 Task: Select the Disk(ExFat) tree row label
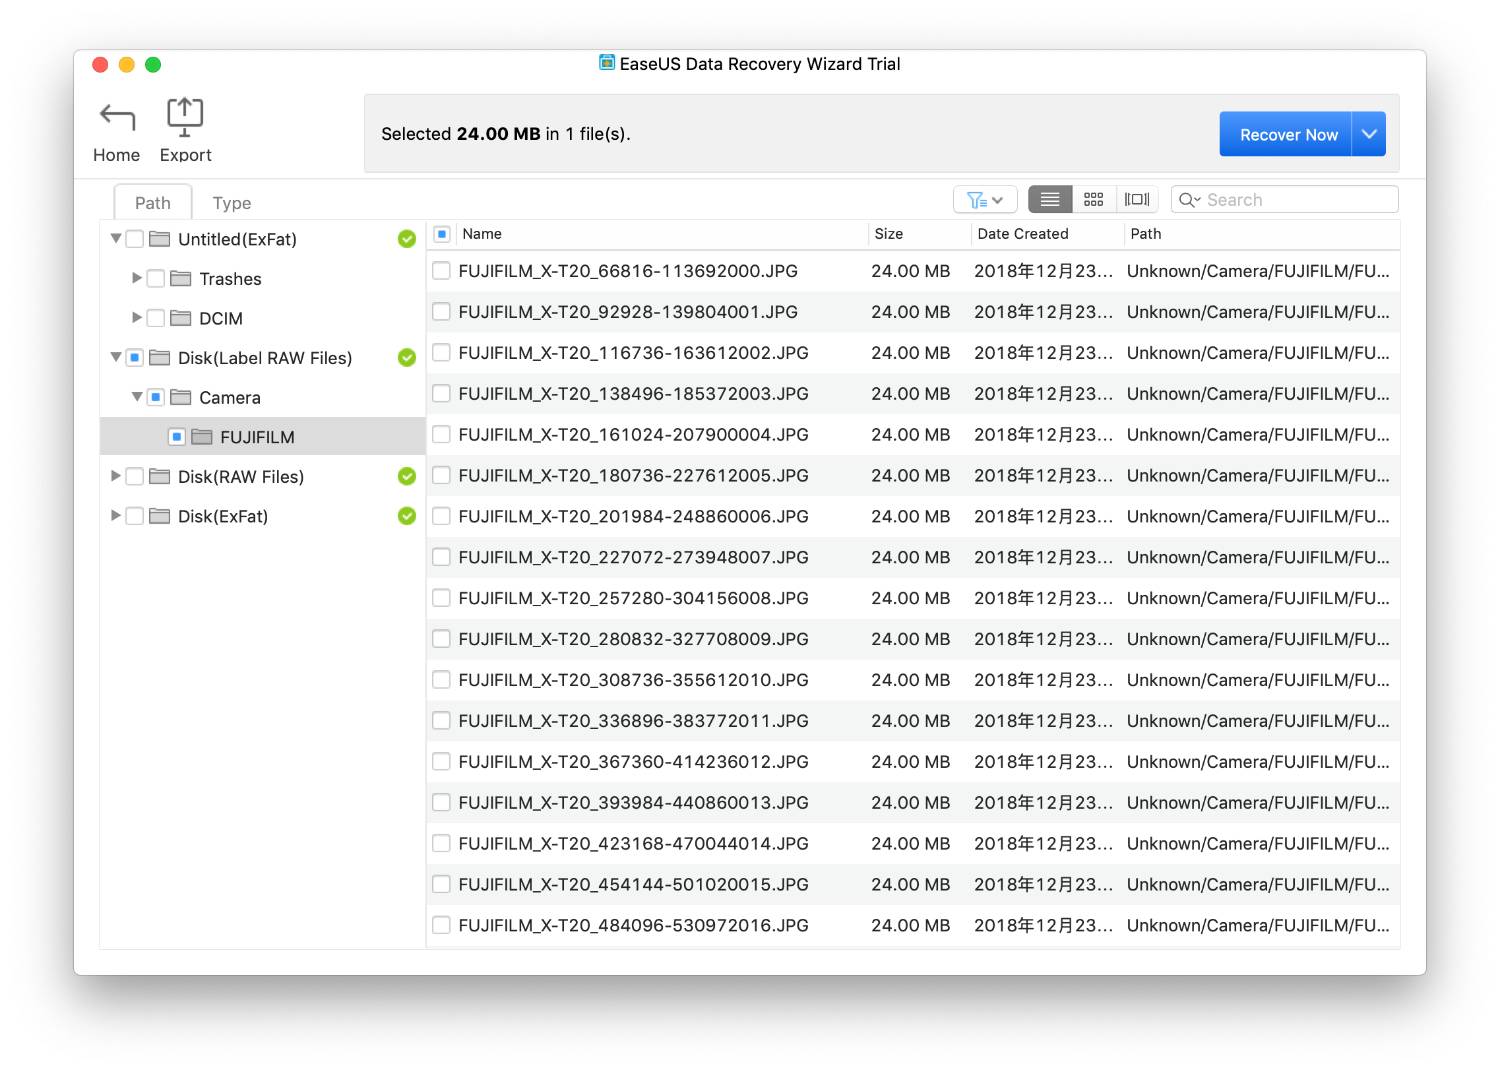coord(223,516)
